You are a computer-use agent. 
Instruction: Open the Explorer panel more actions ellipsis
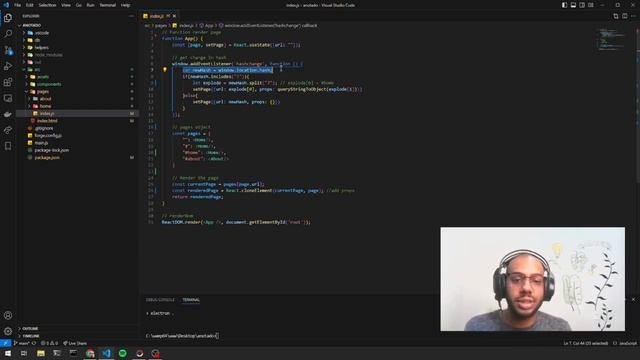(131, 16)
